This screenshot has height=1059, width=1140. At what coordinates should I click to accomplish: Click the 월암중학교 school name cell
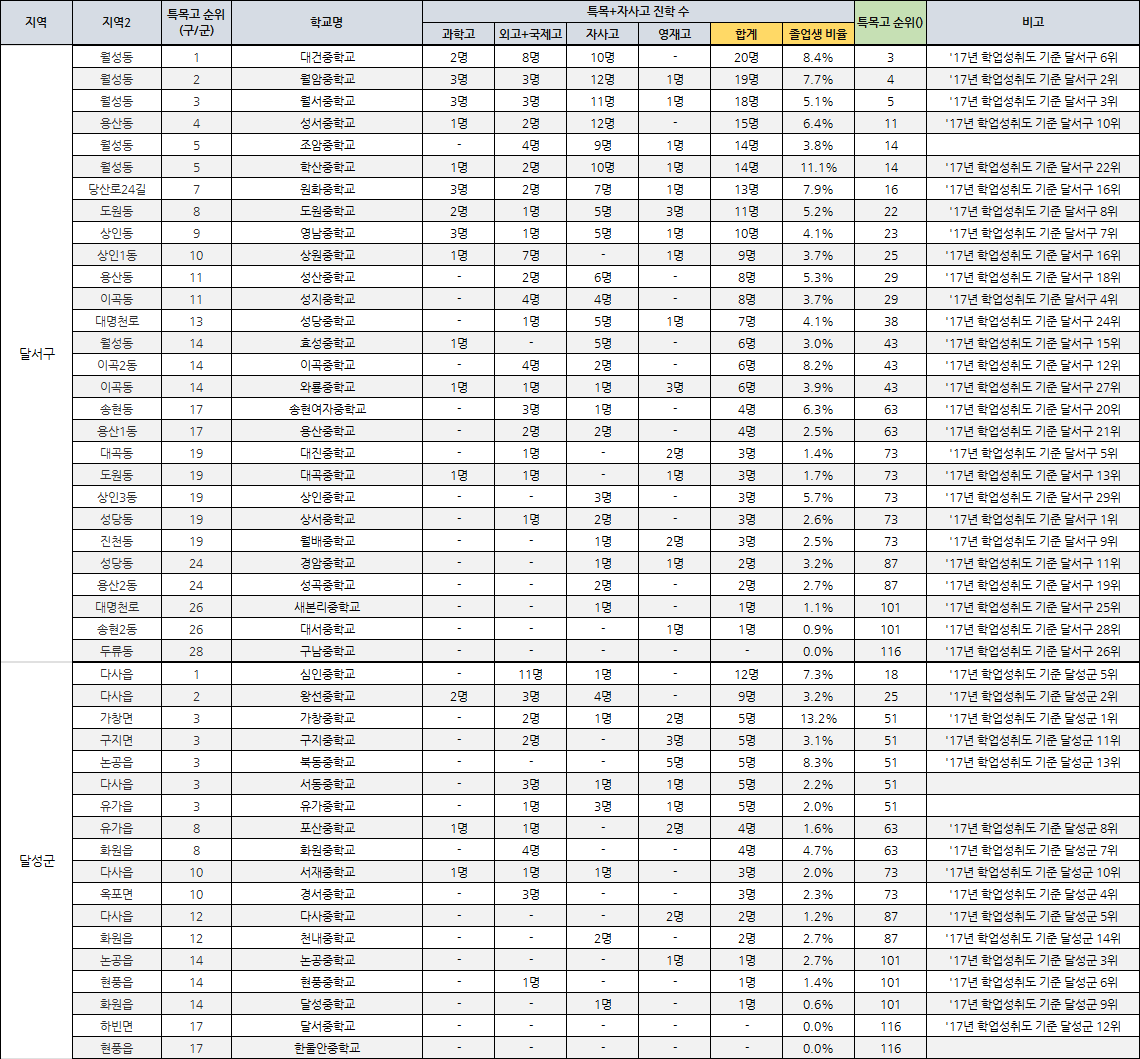tap(326, 79)
